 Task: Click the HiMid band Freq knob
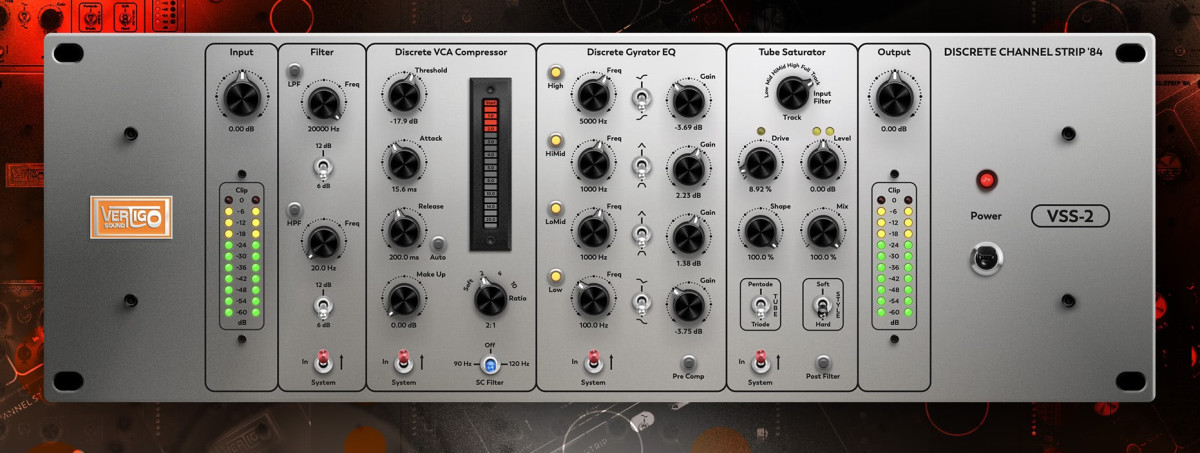(592, 164)
